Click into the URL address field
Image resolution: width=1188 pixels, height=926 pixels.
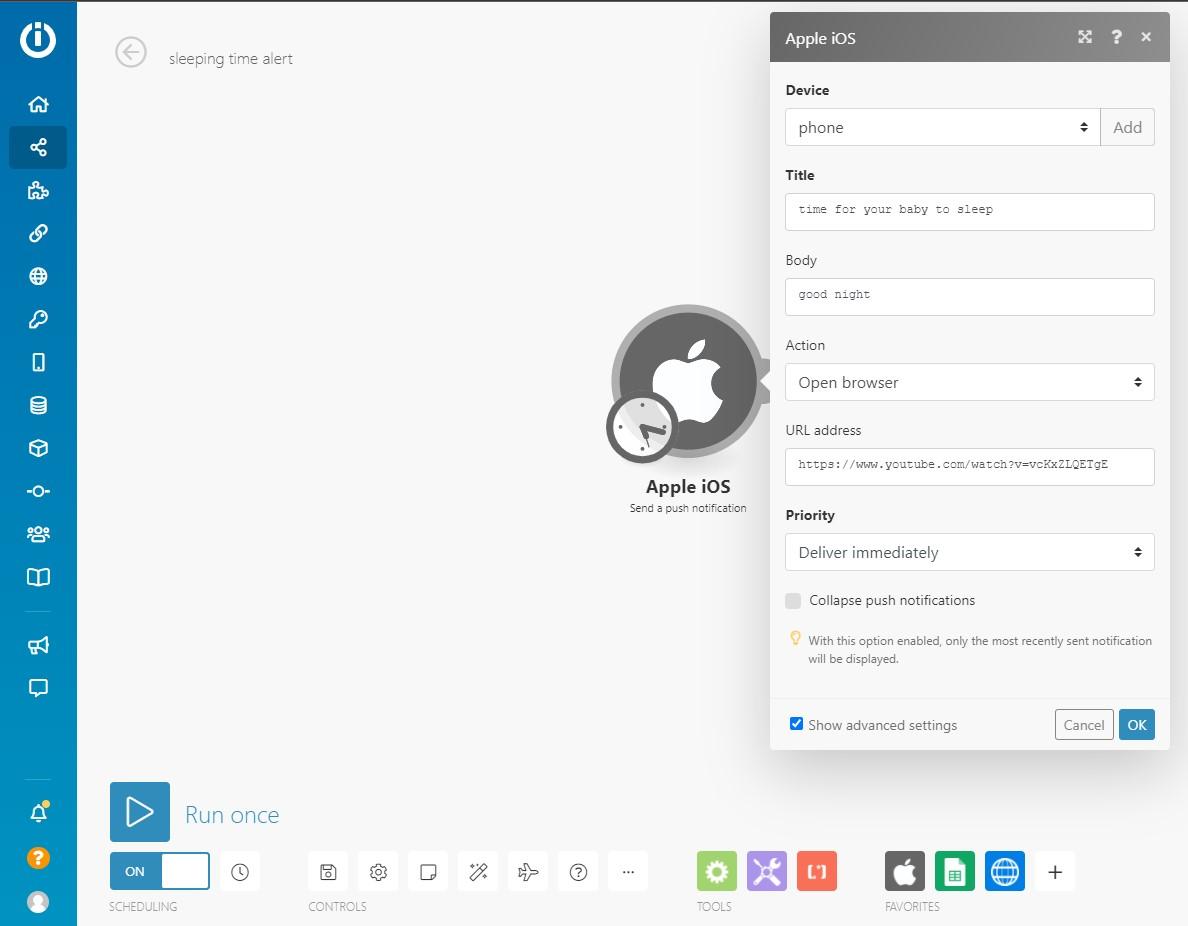click(x=970, y=467)
